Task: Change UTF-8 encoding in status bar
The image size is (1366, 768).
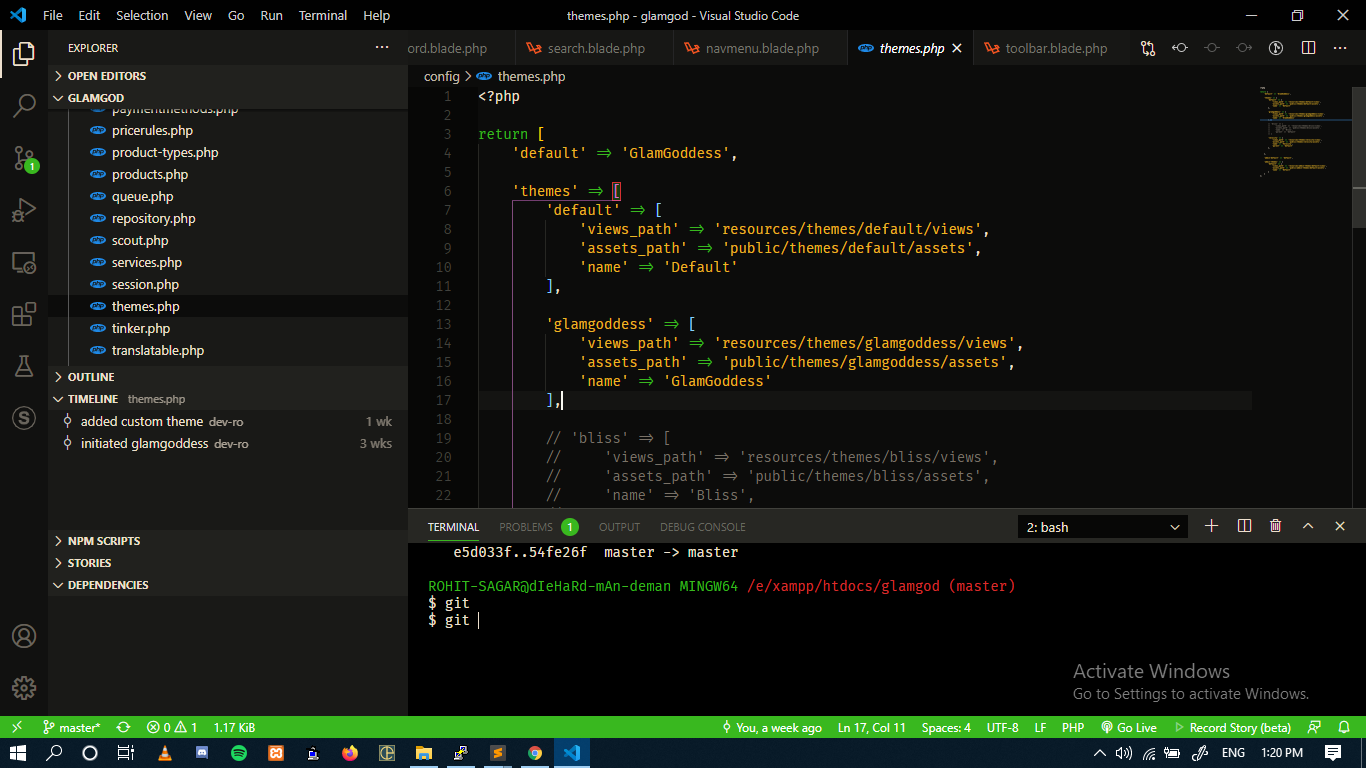Action: (x=1002, y=728)
